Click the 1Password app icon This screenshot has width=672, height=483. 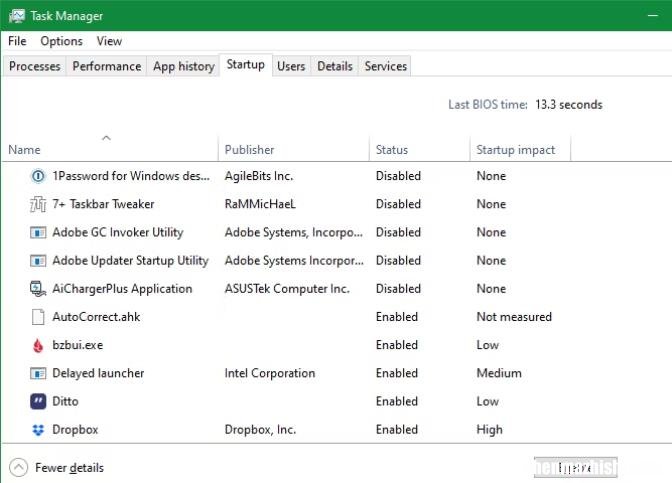click(38, 176)
